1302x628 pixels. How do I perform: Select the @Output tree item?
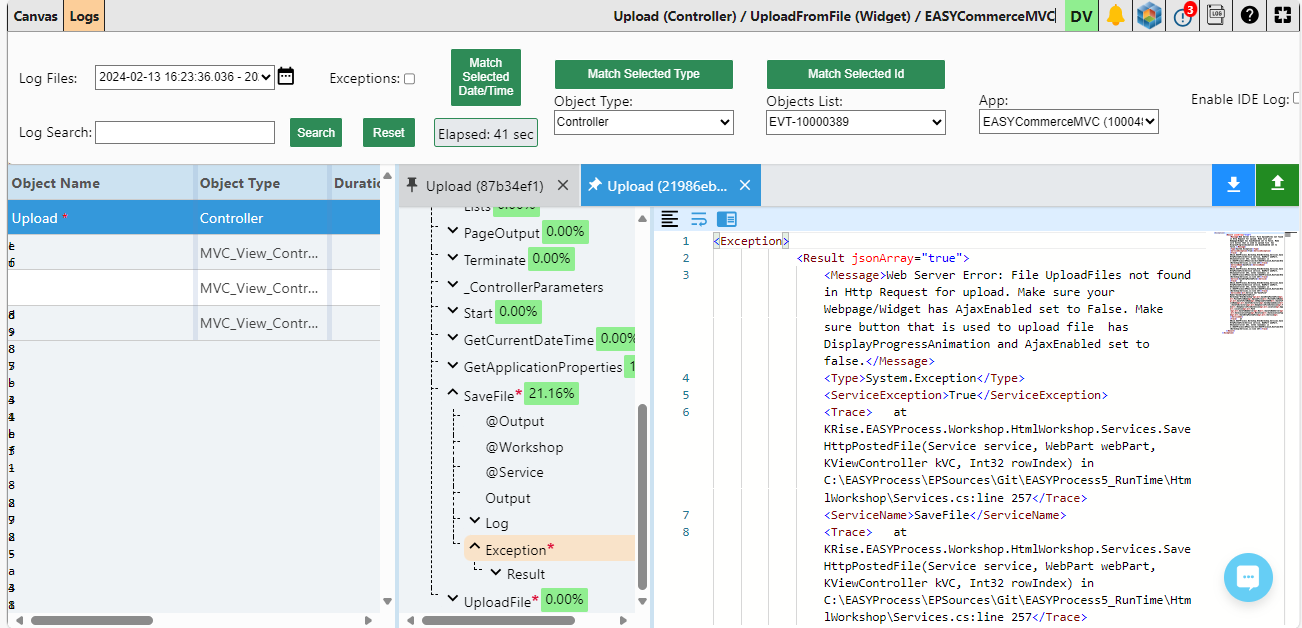pos(515,421)
